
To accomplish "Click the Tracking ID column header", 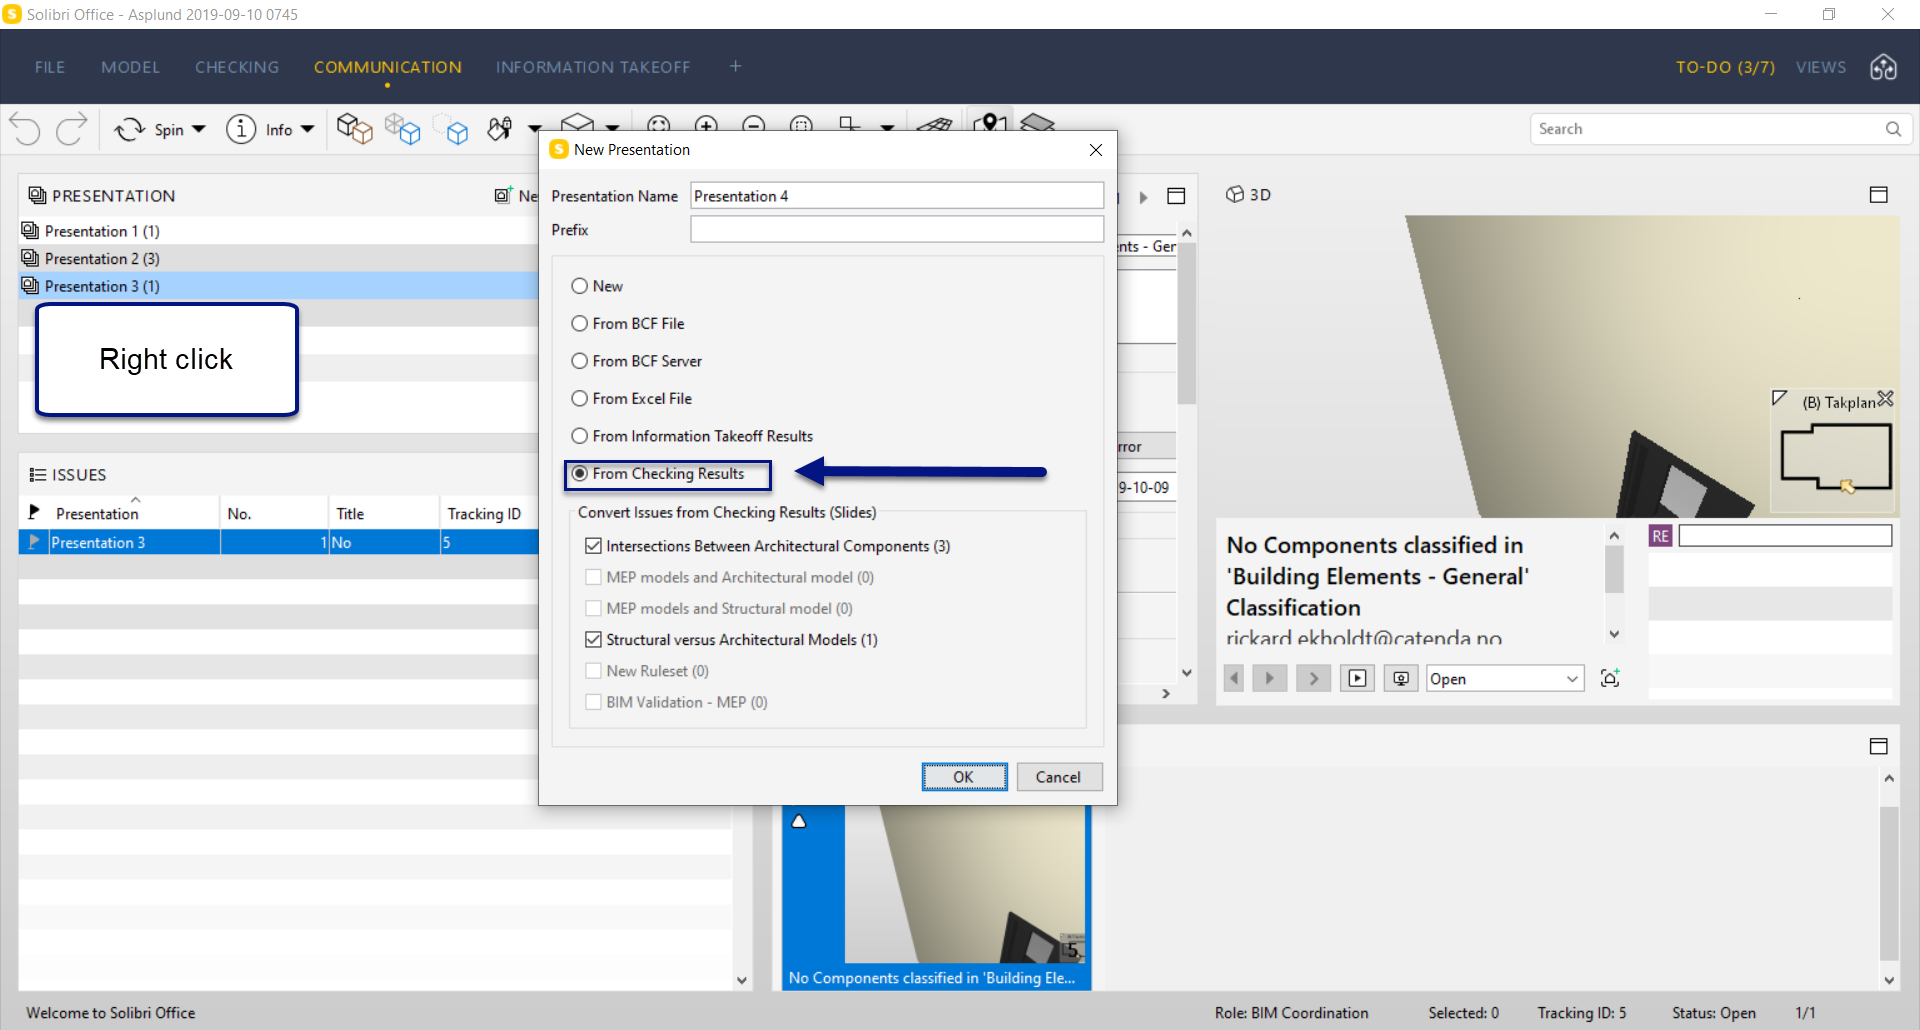I will pyautogui.click(x=489, y=513).
